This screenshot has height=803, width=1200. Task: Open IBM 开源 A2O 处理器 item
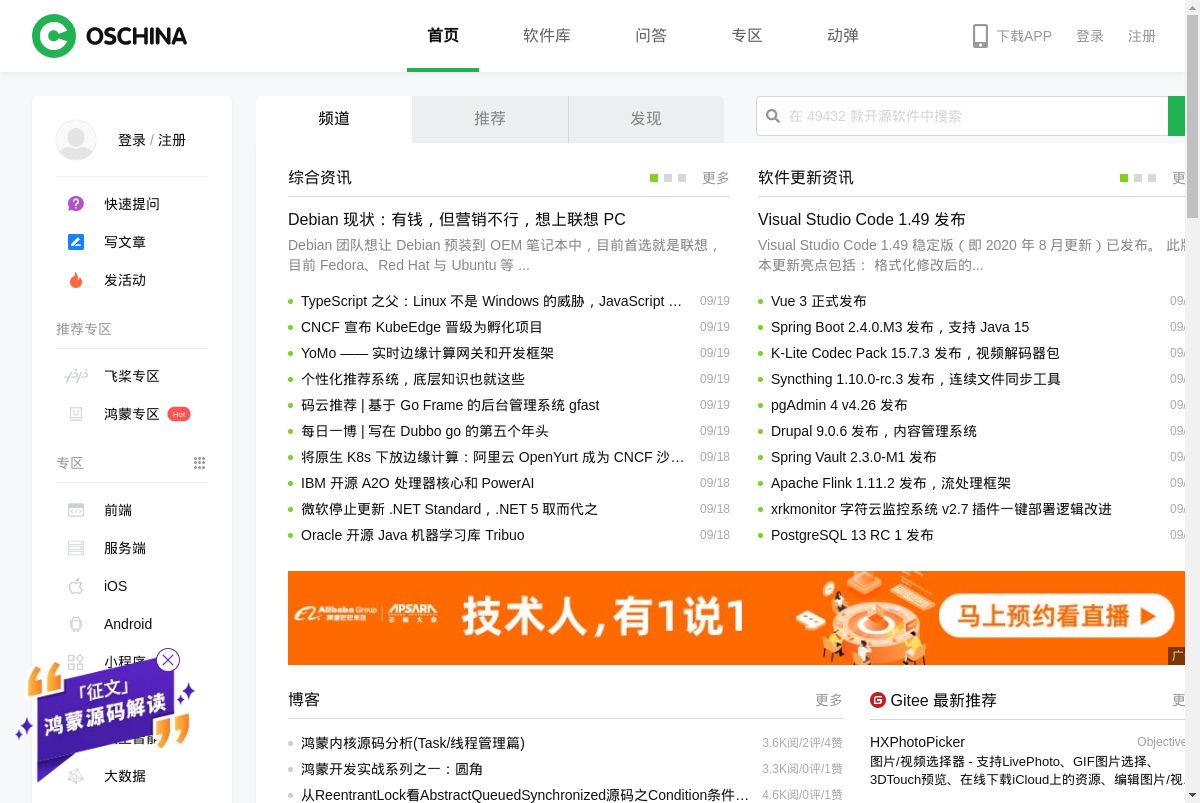click(418, 483)
